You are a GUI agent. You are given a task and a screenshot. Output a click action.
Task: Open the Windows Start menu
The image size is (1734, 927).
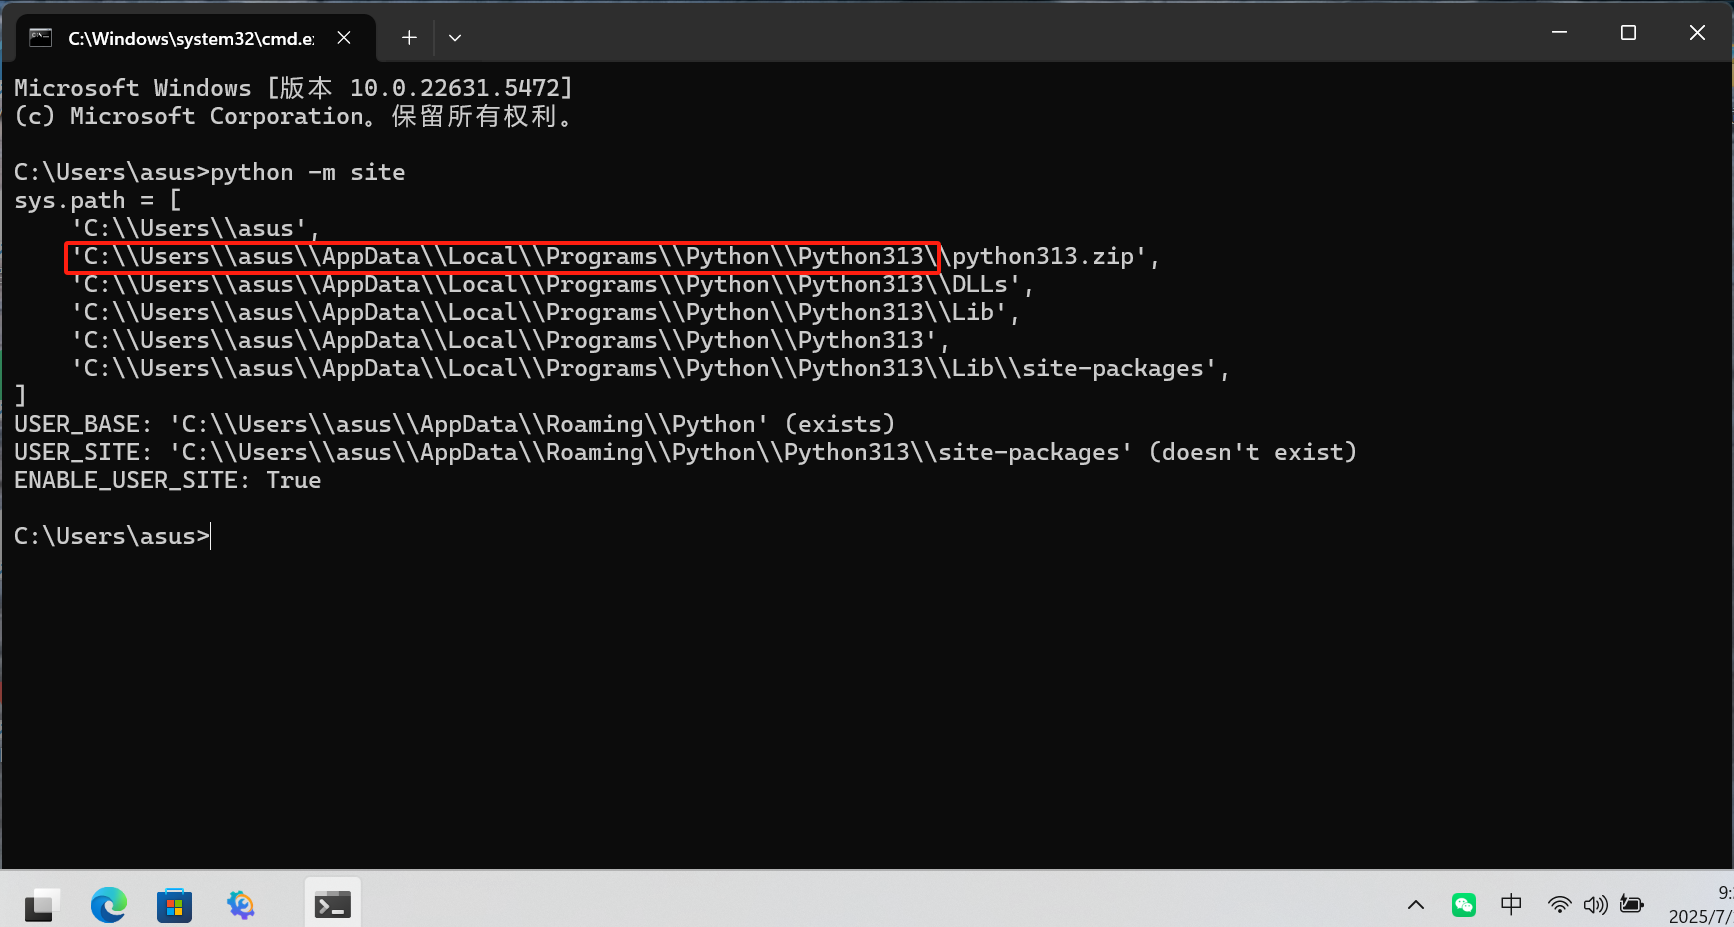click(x=41, y=905)
